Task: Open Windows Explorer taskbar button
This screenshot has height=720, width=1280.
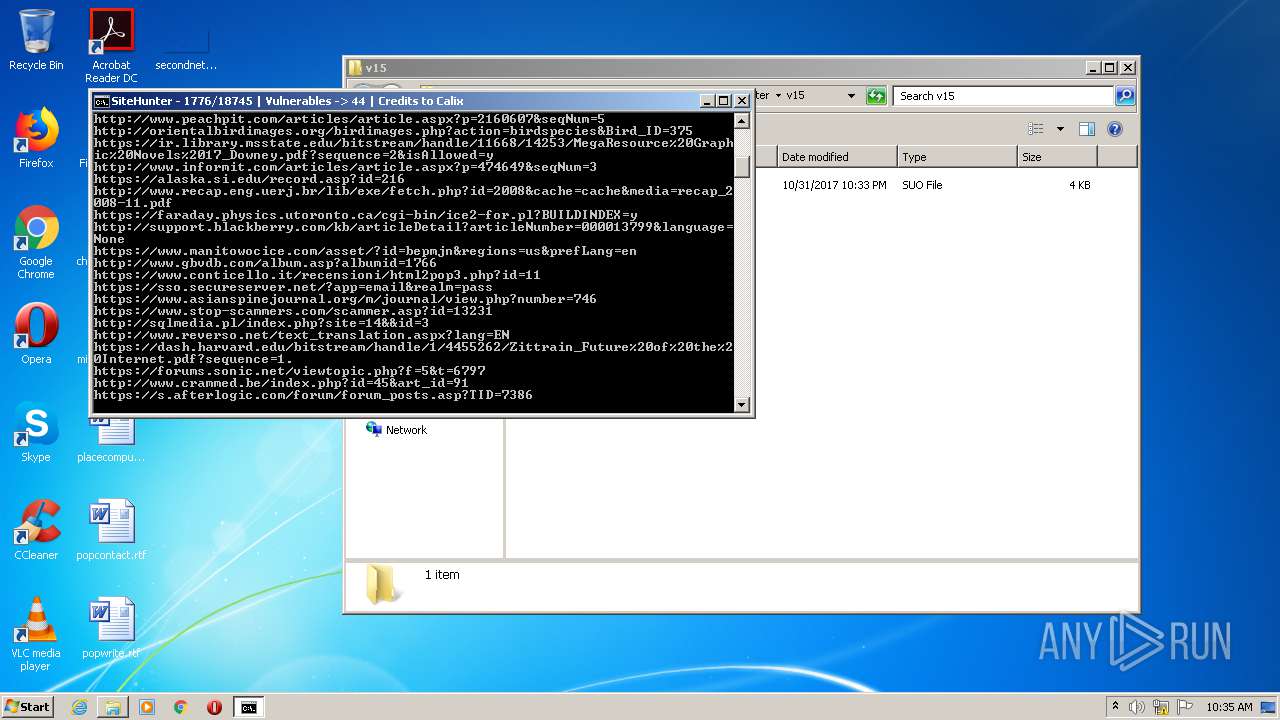Action: coord(113,707)
